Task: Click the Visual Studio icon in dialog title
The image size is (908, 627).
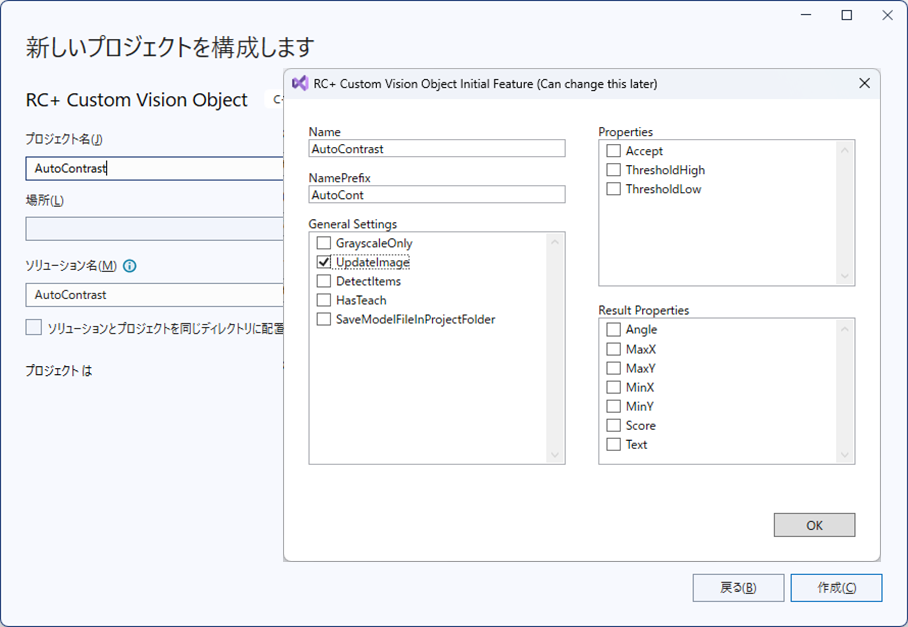Action: [300, 84]
